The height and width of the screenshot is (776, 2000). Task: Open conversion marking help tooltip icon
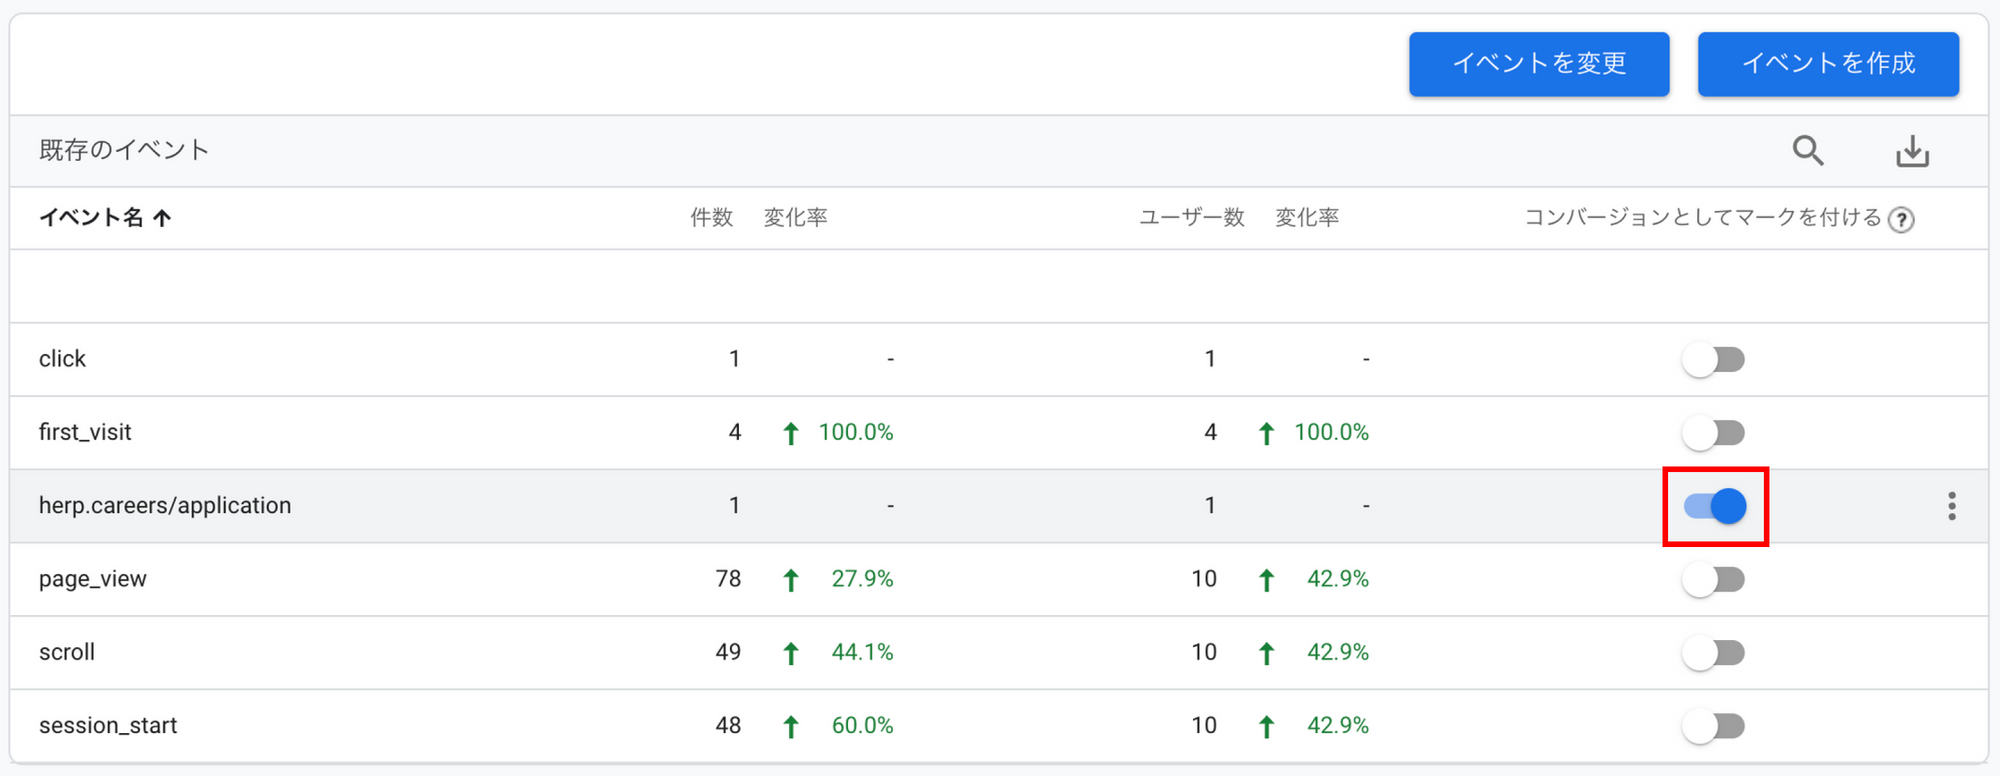pos(1901,220)
